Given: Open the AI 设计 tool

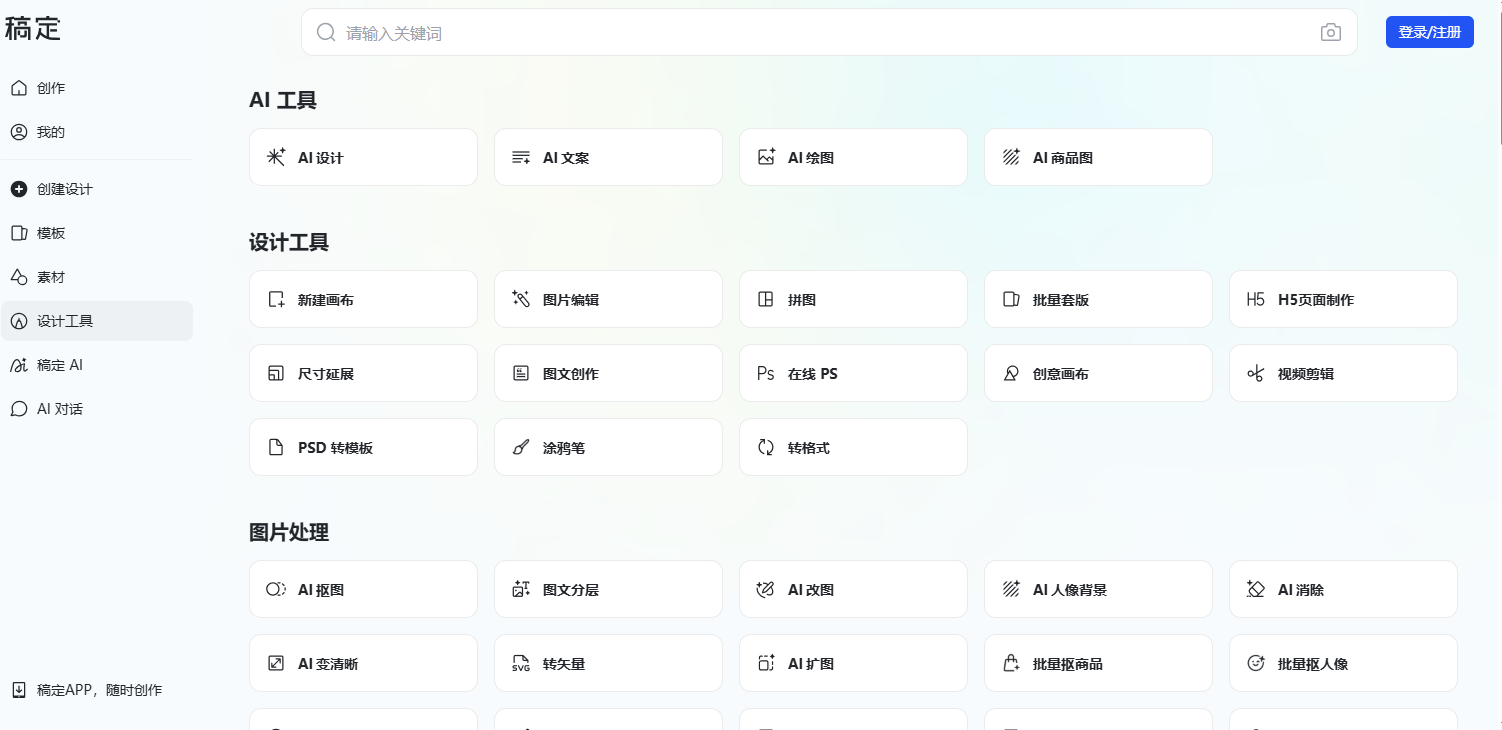Looking at the screenshot, I should 362,157.
